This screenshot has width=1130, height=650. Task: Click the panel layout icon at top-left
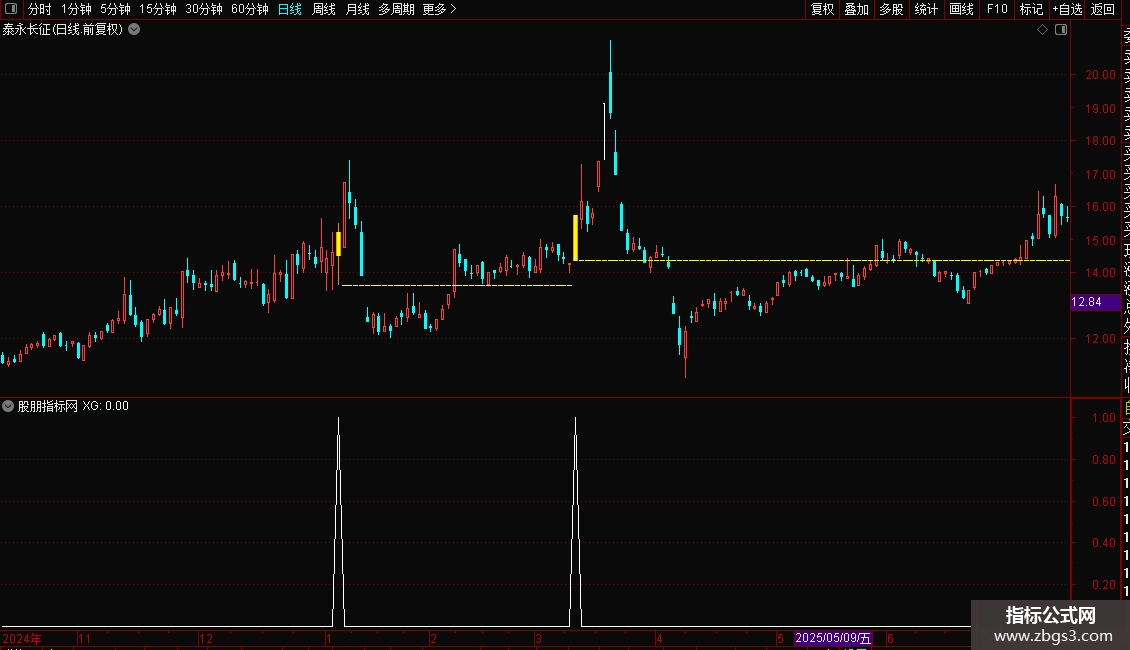[x=11, y=9]
